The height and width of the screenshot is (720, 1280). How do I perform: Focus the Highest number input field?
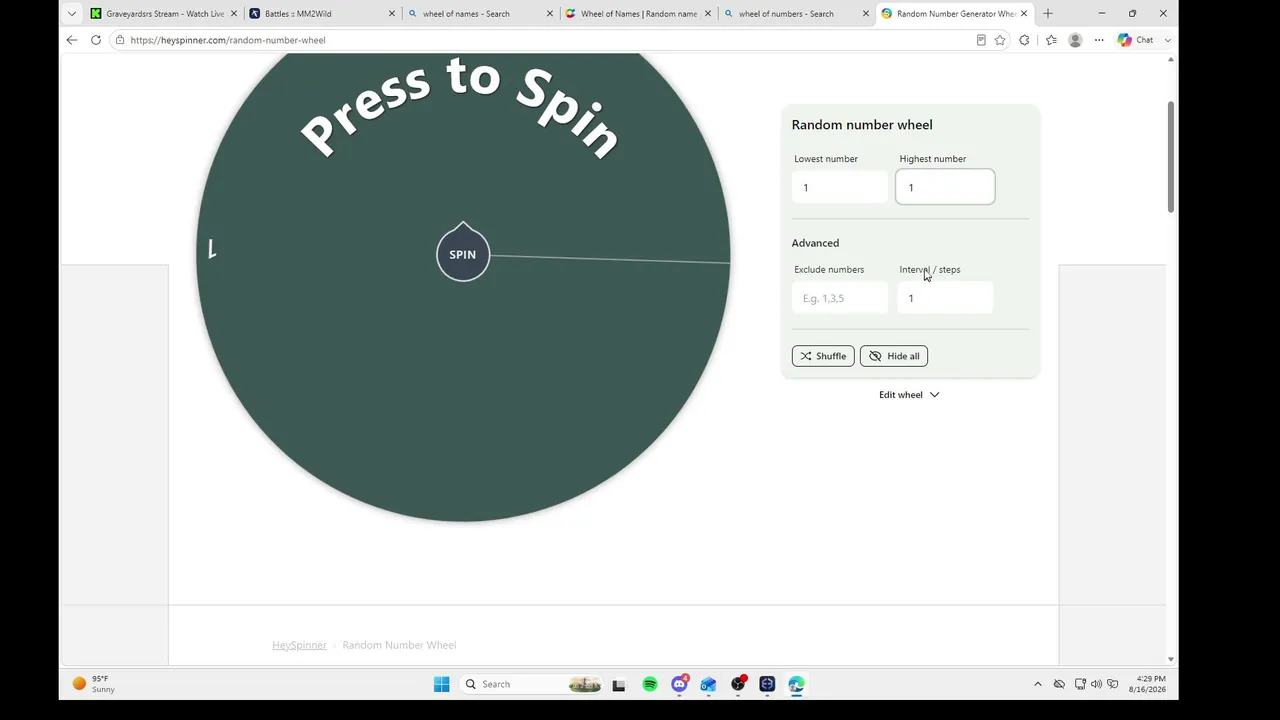coord(945,188)
